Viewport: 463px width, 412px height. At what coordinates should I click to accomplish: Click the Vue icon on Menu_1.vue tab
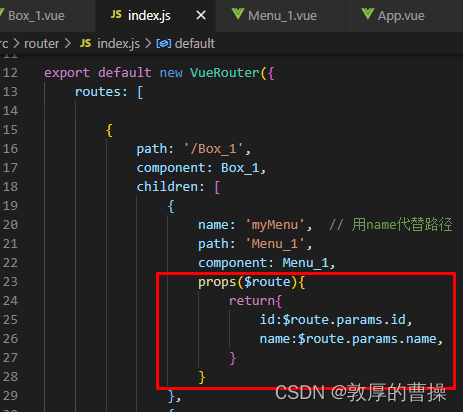pyautogui.click(x=238, y=14)
